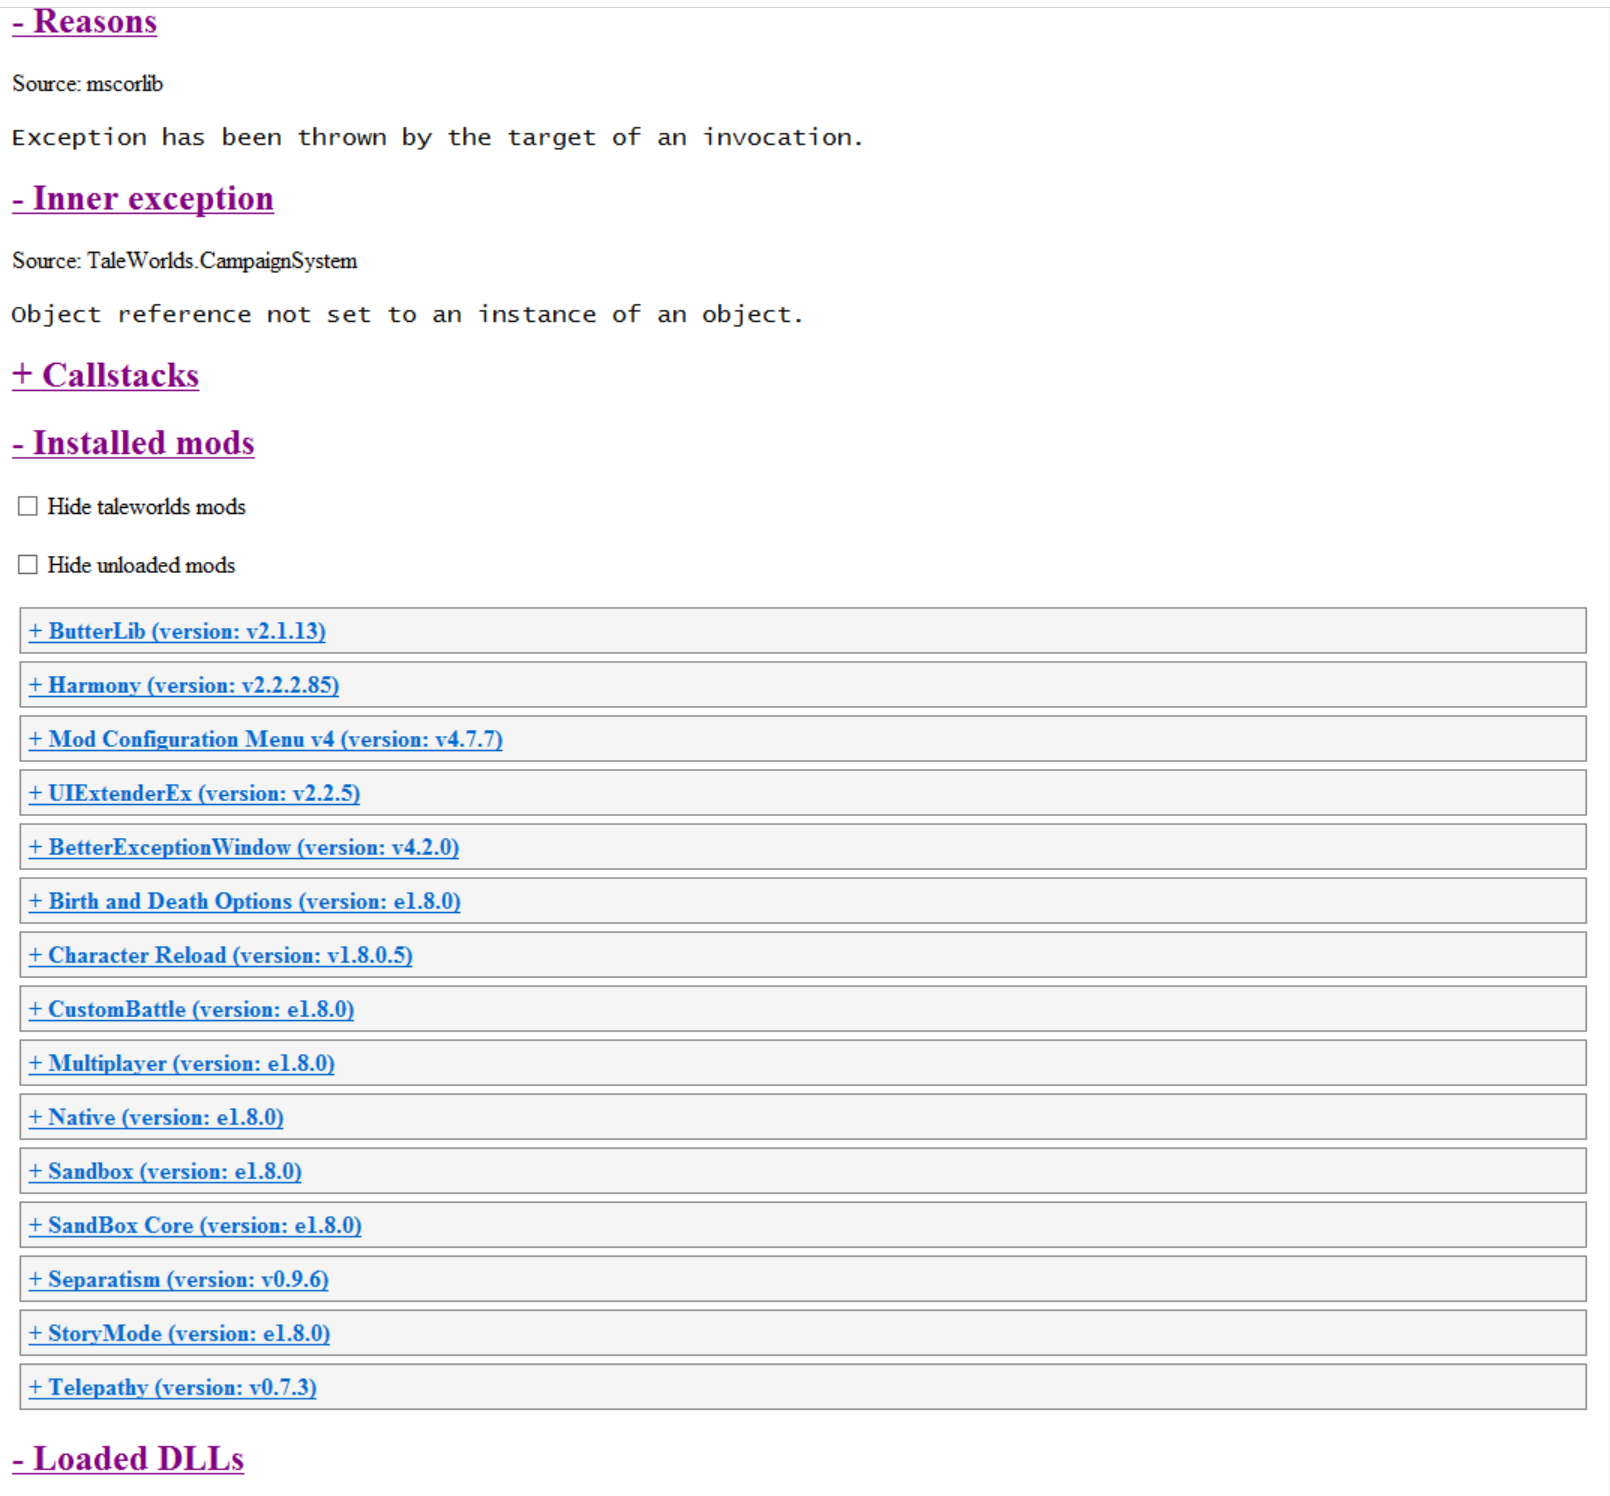Collapse the Reasons section
Image resolution: width=1610 pixels, height=1496 pixels.
coord(85,22)
